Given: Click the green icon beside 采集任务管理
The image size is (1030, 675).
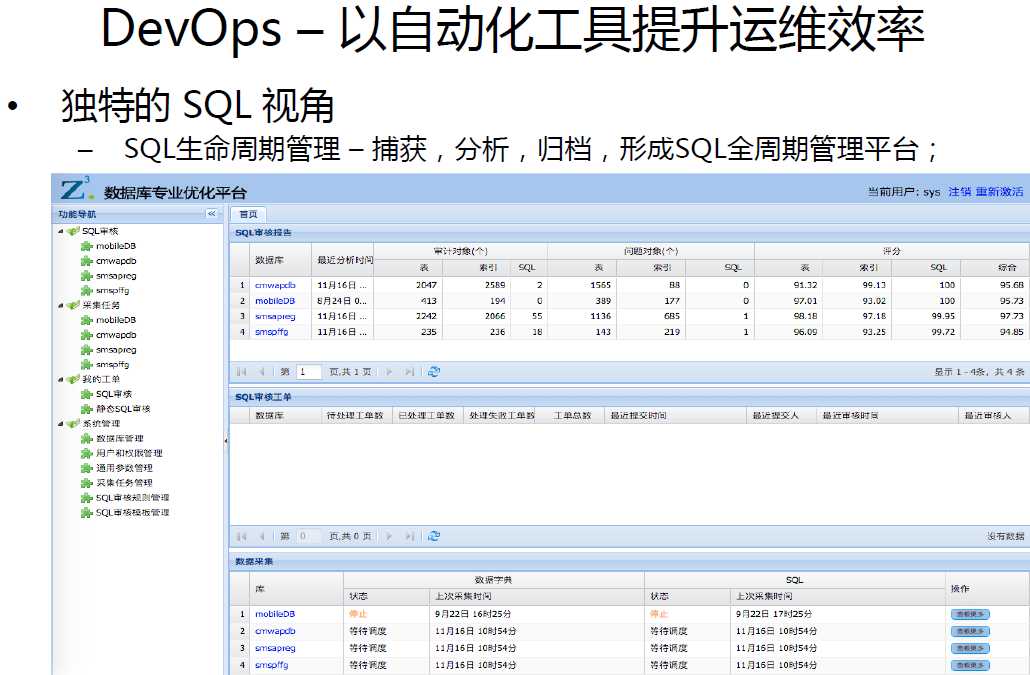Looking at the screenshot, I should pos(87,483).
